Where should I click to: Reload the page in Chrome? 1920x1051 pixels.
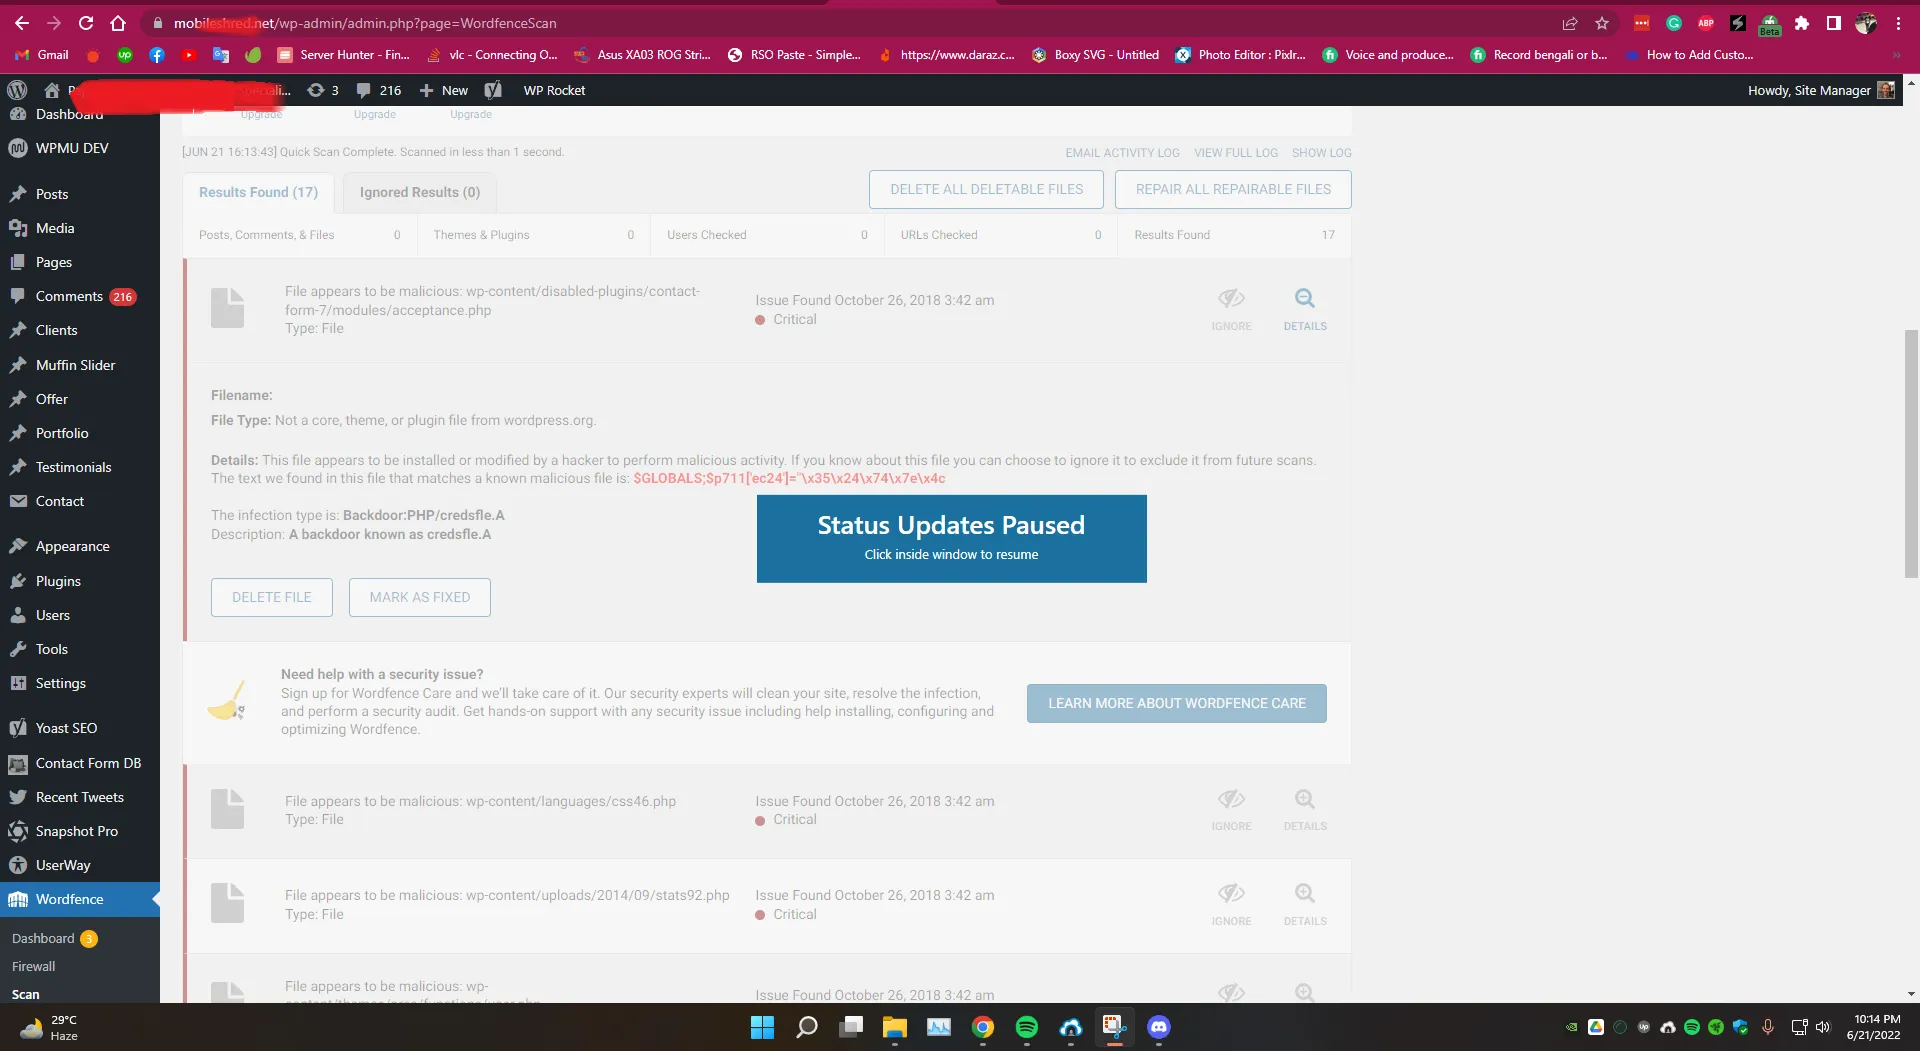[86, 23]
